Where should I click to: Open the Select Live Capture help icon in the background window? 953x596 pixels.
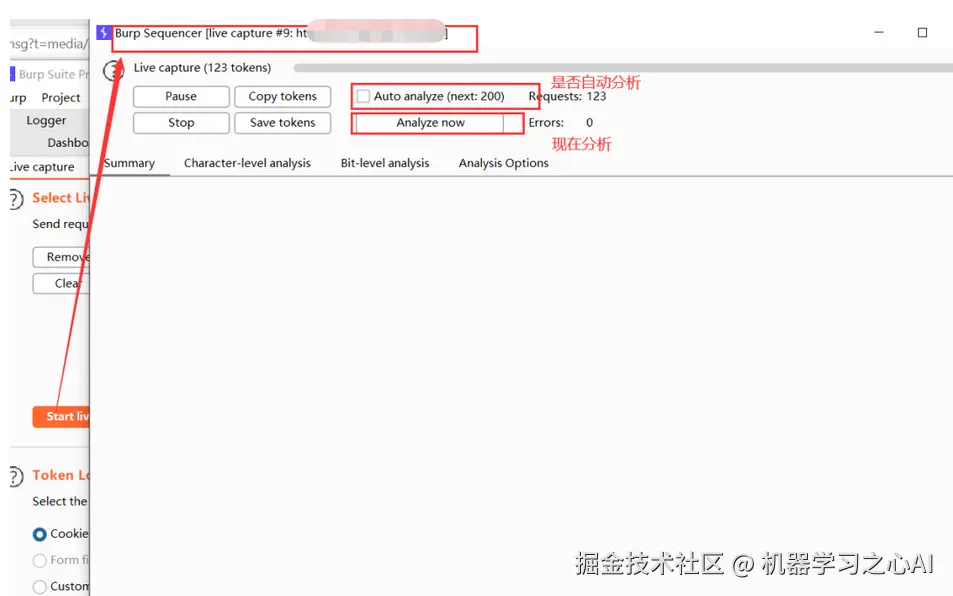point(16,199)
